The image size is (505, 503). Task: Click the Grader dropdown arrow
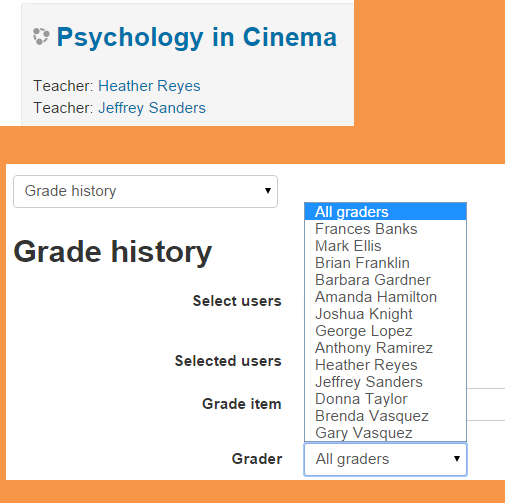click(x=457, y=459)
